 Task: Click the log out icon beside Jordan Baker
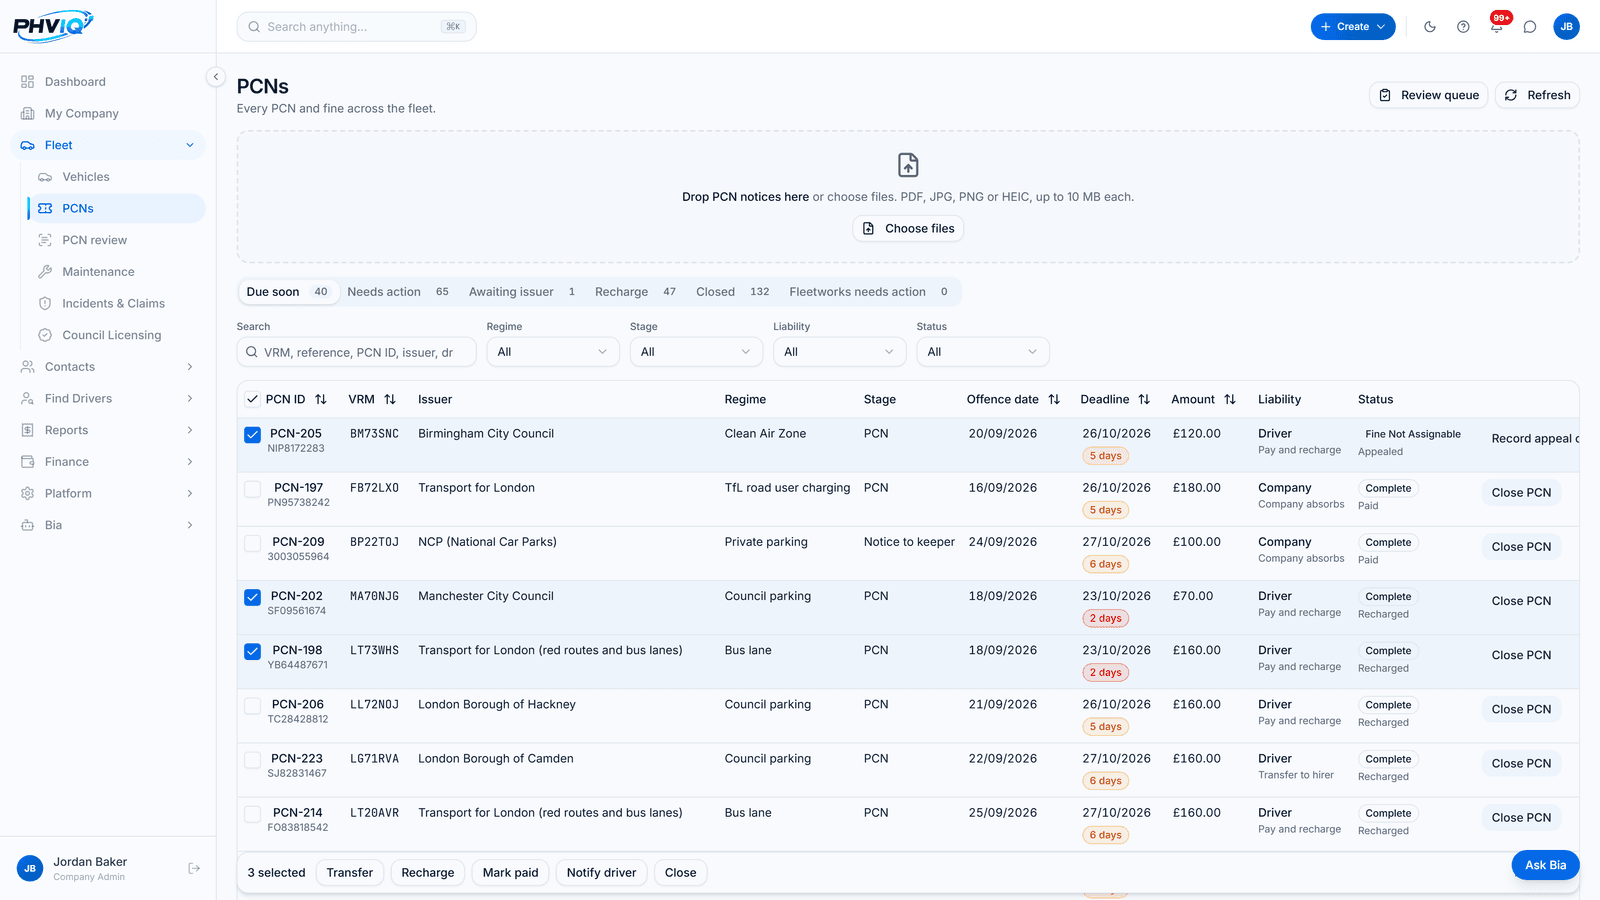point(194,868)
